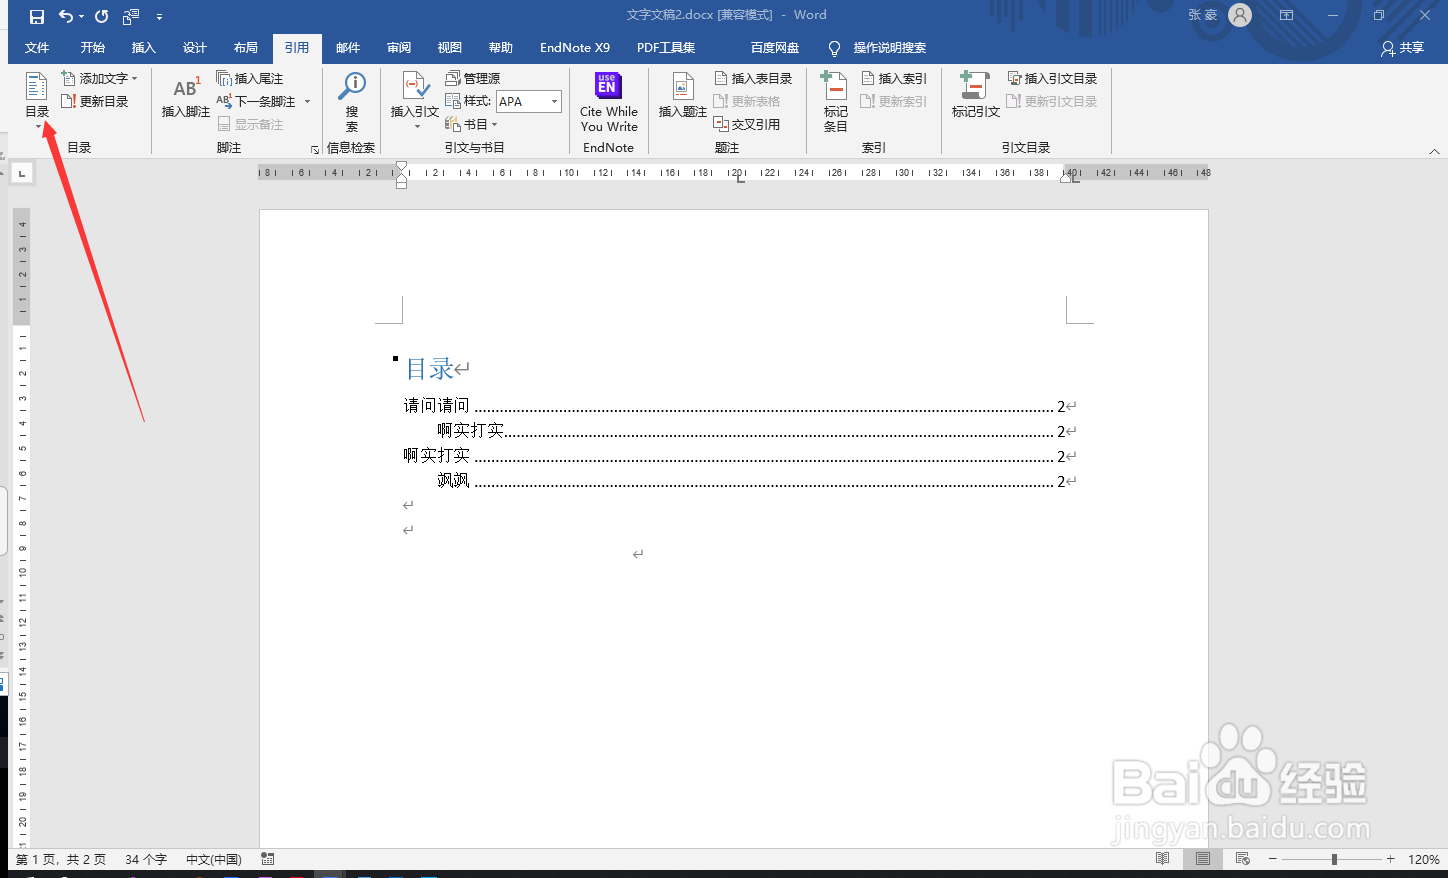
Task: Click the lightbulb 操作说明搜索 search box
Action: click(x=877, y=48)
